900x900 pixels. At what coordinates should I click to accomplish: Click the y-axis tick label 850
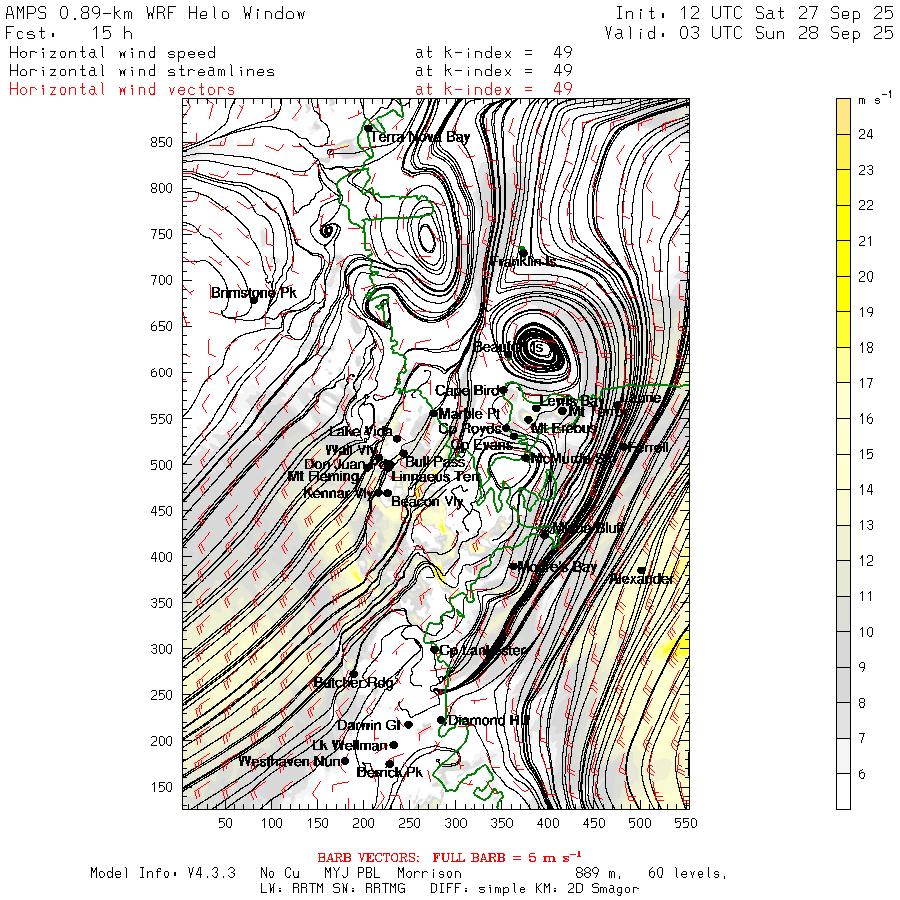[x=161, y=142]
